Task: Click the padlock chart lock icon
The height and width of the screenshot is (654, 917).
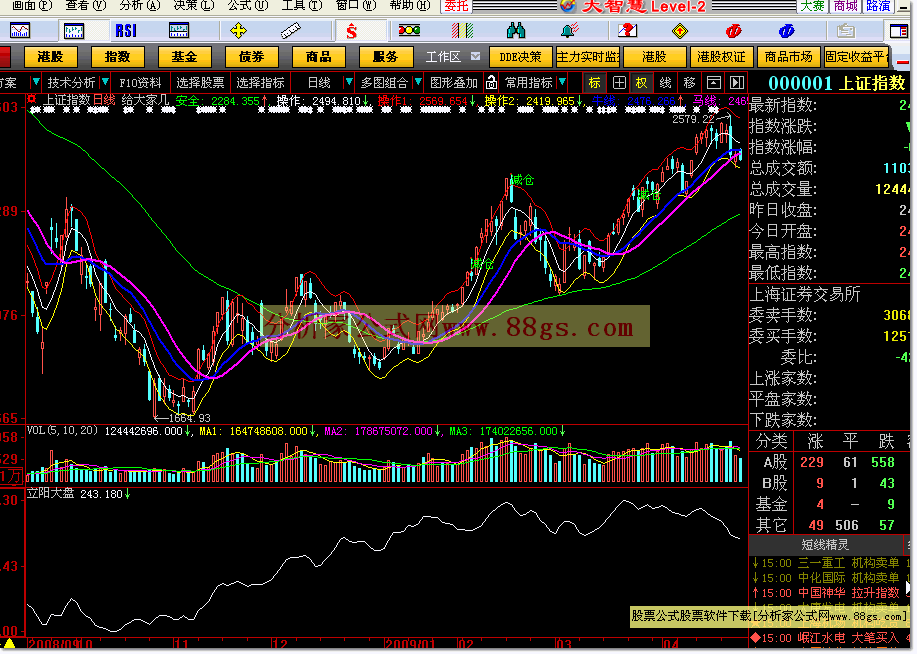Action: point(491,82)
